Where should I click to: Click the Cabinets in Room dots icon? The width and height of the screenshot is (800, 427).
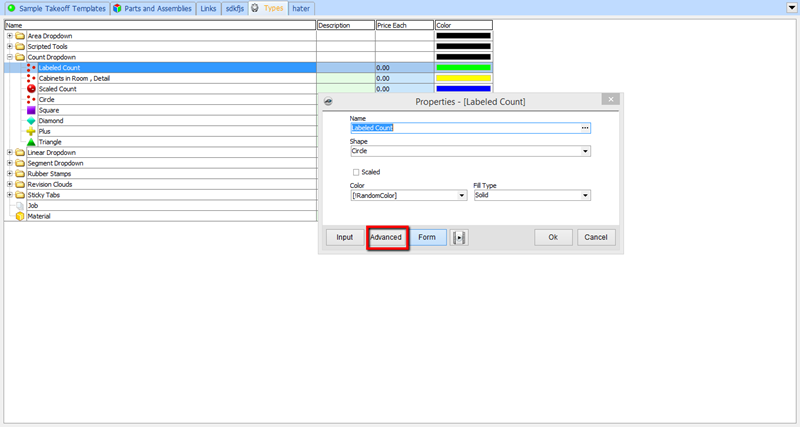[x=31, y=78]
